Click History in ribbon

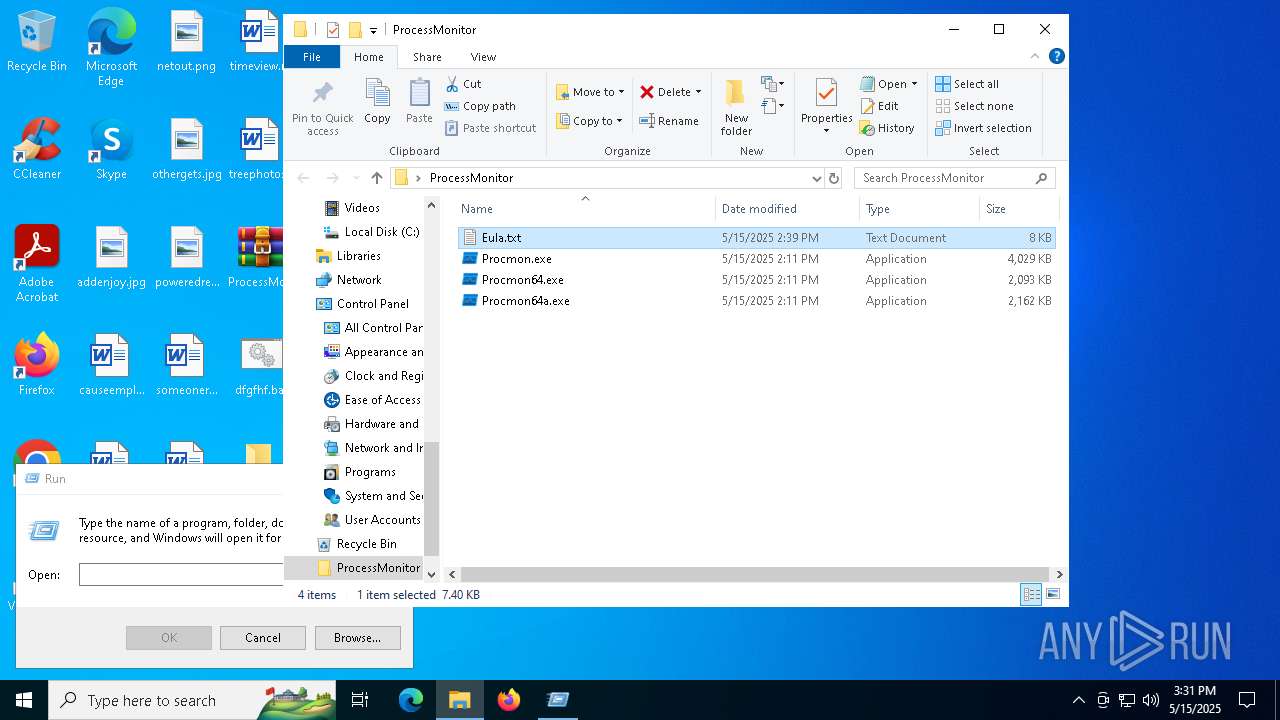click(x=887, y=128)
